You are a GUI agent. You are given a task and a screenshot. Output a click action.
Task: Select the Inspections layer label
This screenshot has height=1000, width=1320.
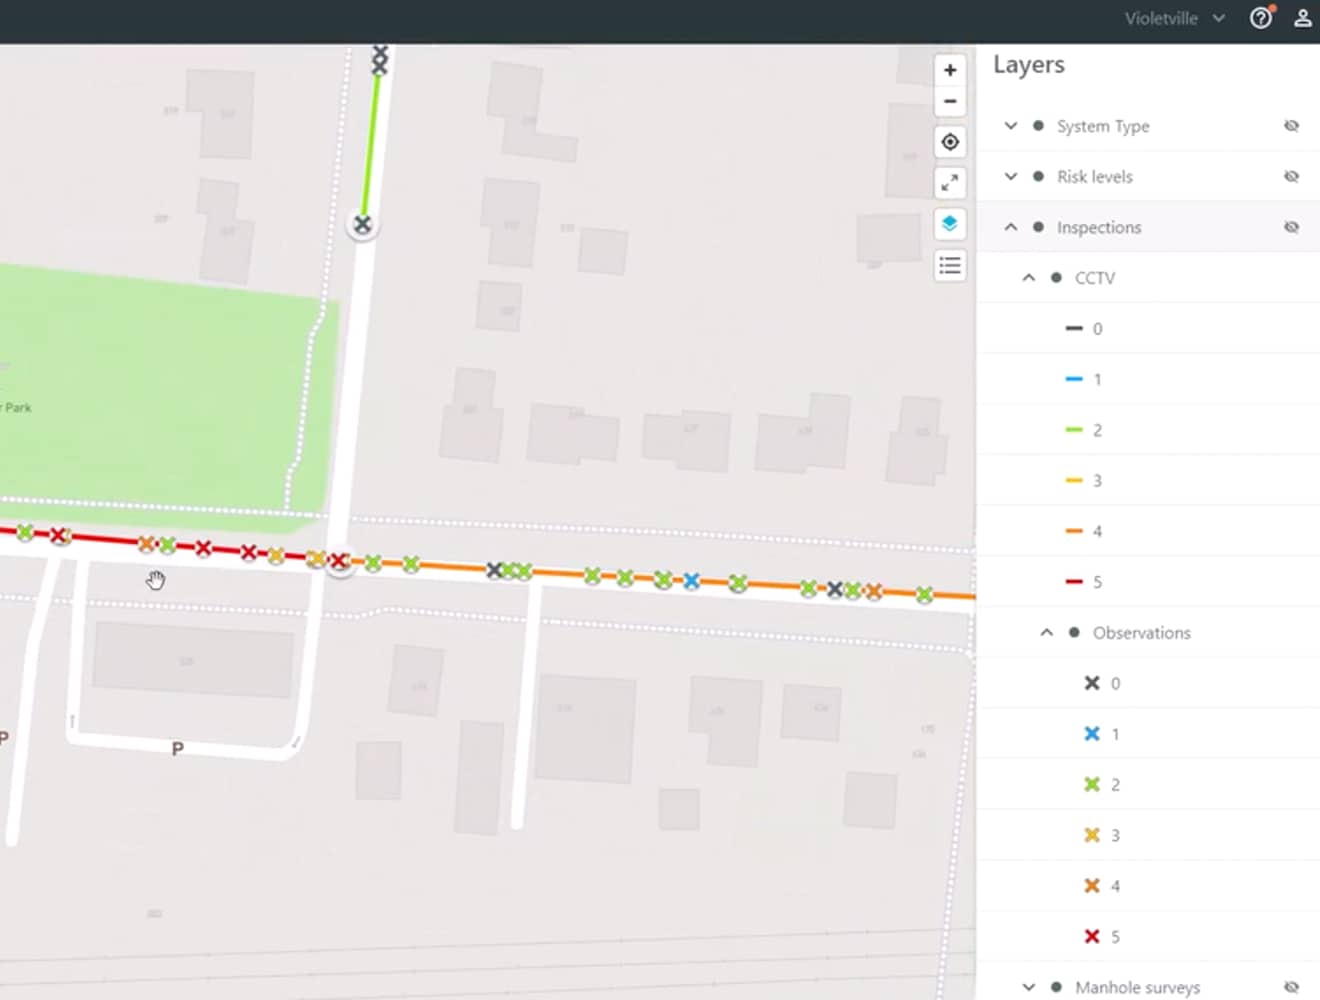tap(1098, 227)
